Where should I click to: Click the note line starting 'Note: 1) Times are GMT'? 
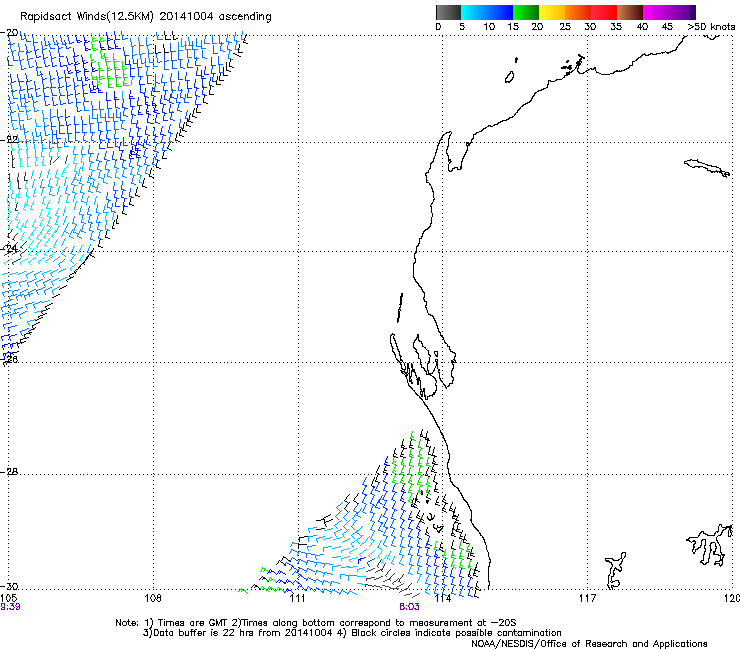click(315, 623)
